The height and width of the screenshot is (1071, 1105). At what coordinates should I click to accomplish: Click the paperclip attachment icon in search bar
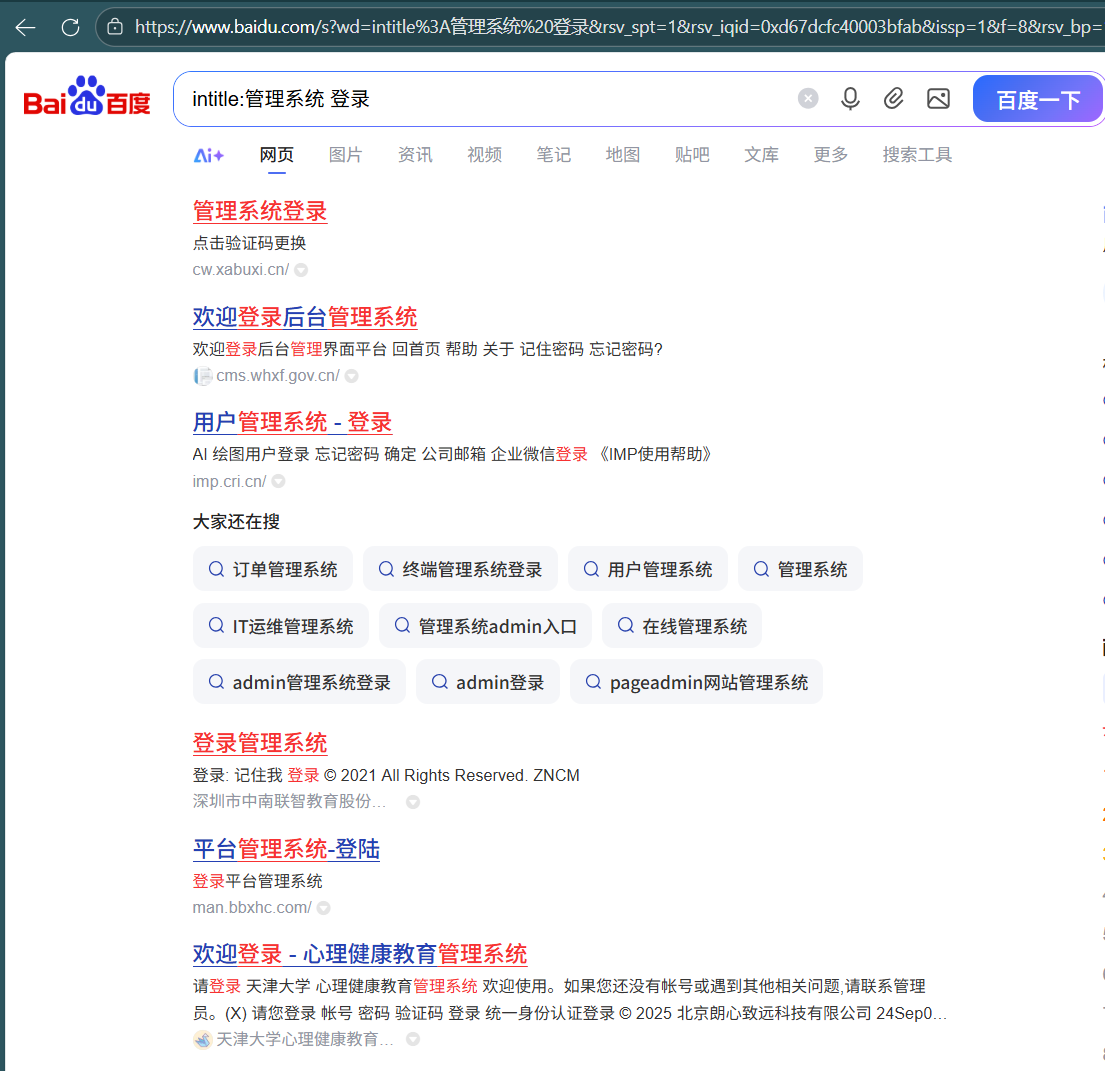click(893, 98)
